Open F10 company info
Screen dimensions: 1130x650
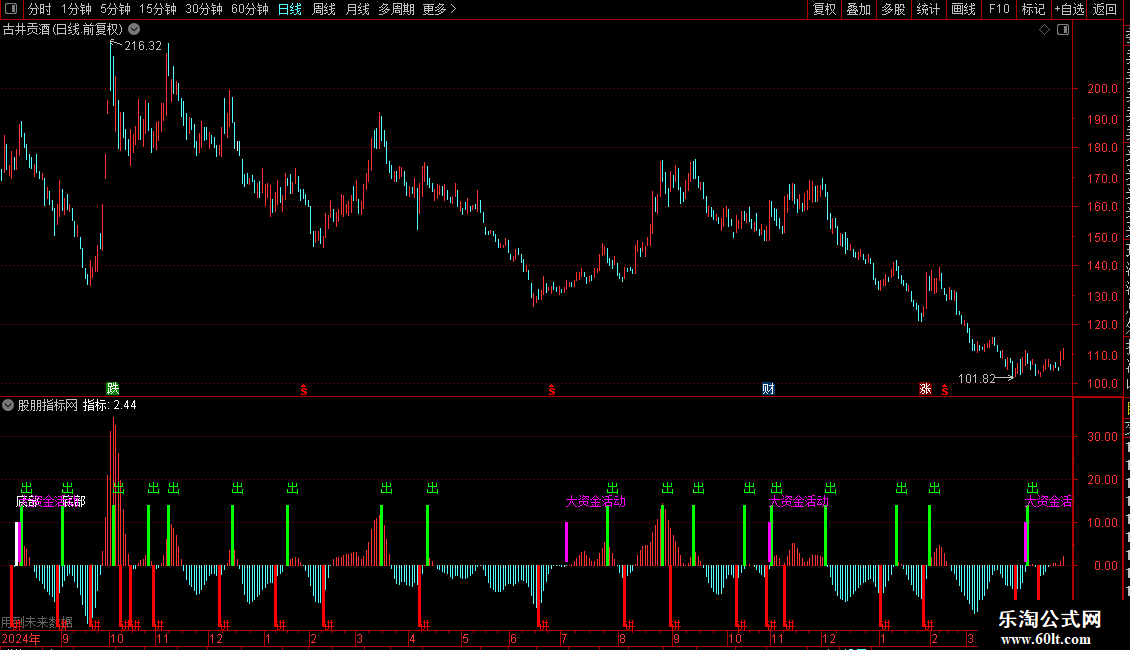(x=999, y=9)
